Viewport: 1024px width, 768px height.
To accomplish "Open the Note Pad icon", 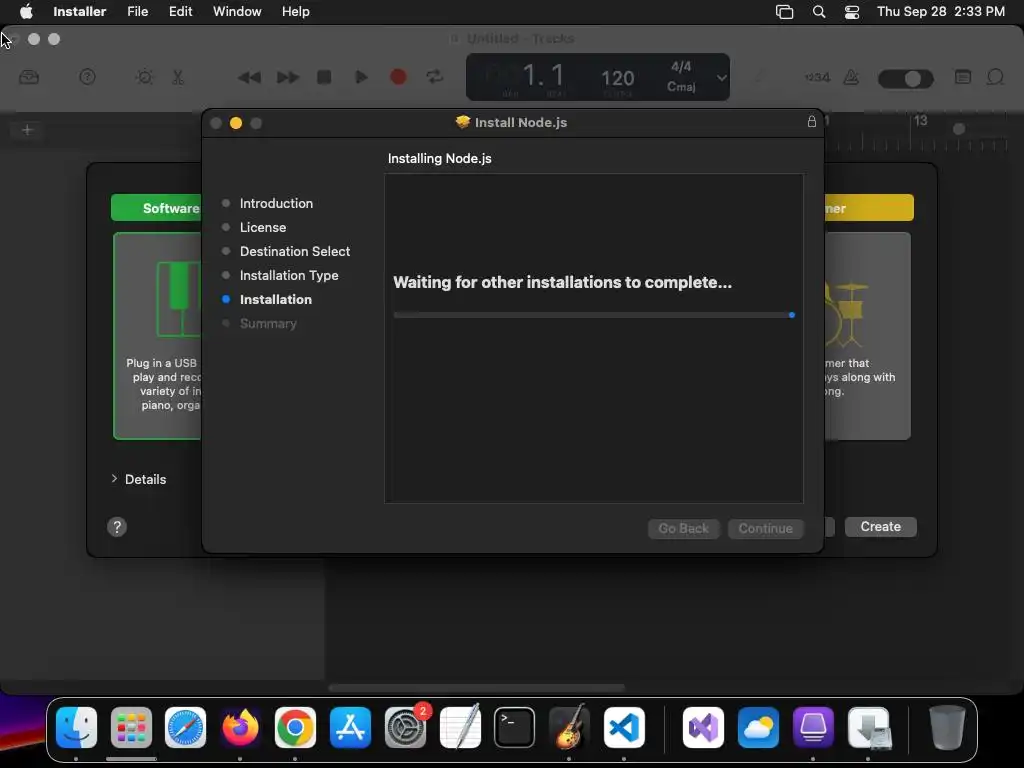I will click(963, 77).
